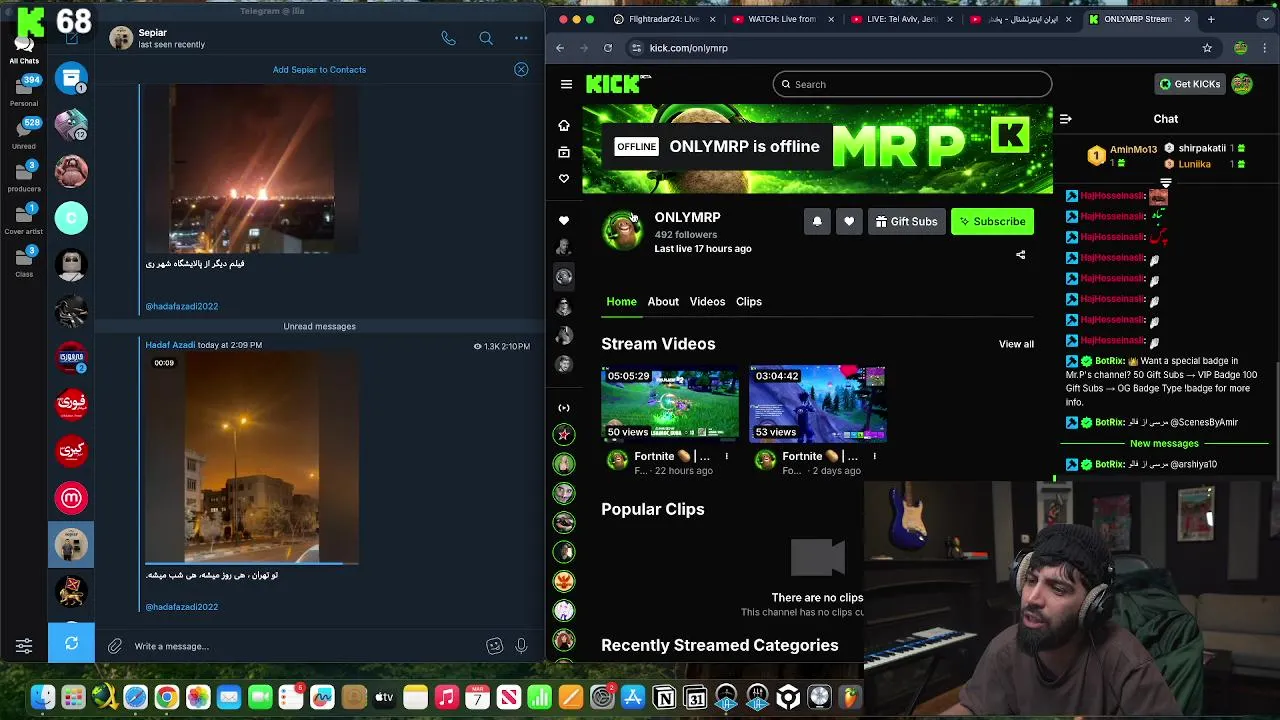This screenshot has width=1280, height=720.
Task: Dismiss the Add Sepiar to Contacts bar
Action: pos(521,69)
